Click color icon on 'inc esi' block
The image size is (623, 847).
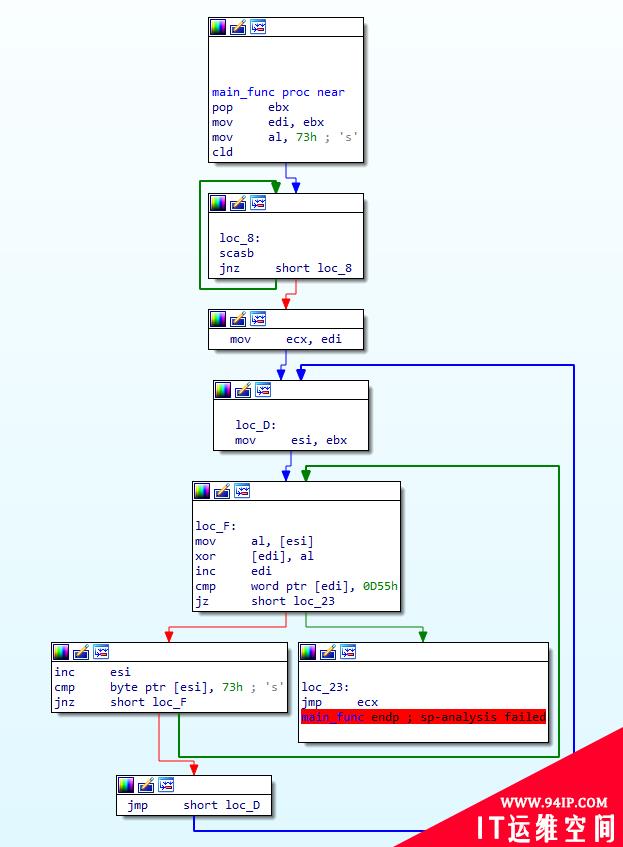(61, 652)
